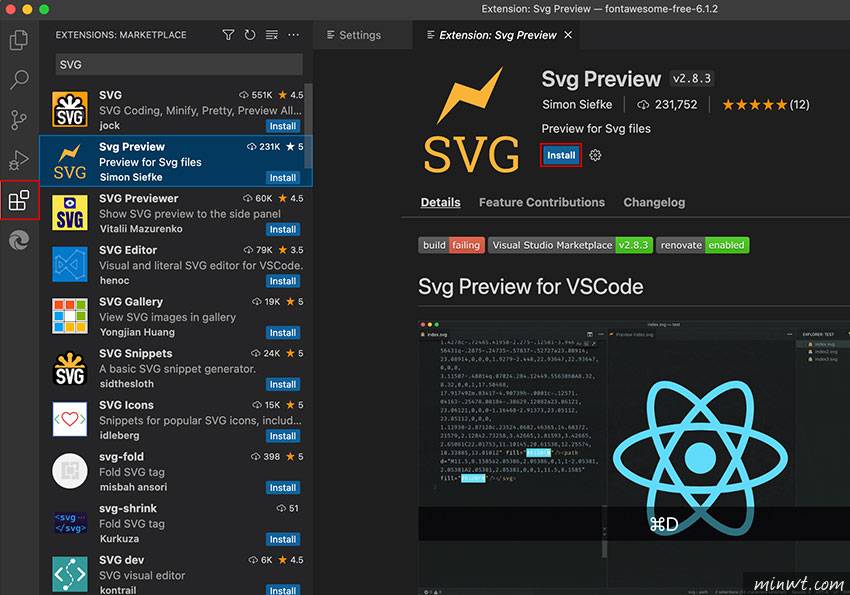Install the SVG Gallery extension

click(x=283, y=333)
